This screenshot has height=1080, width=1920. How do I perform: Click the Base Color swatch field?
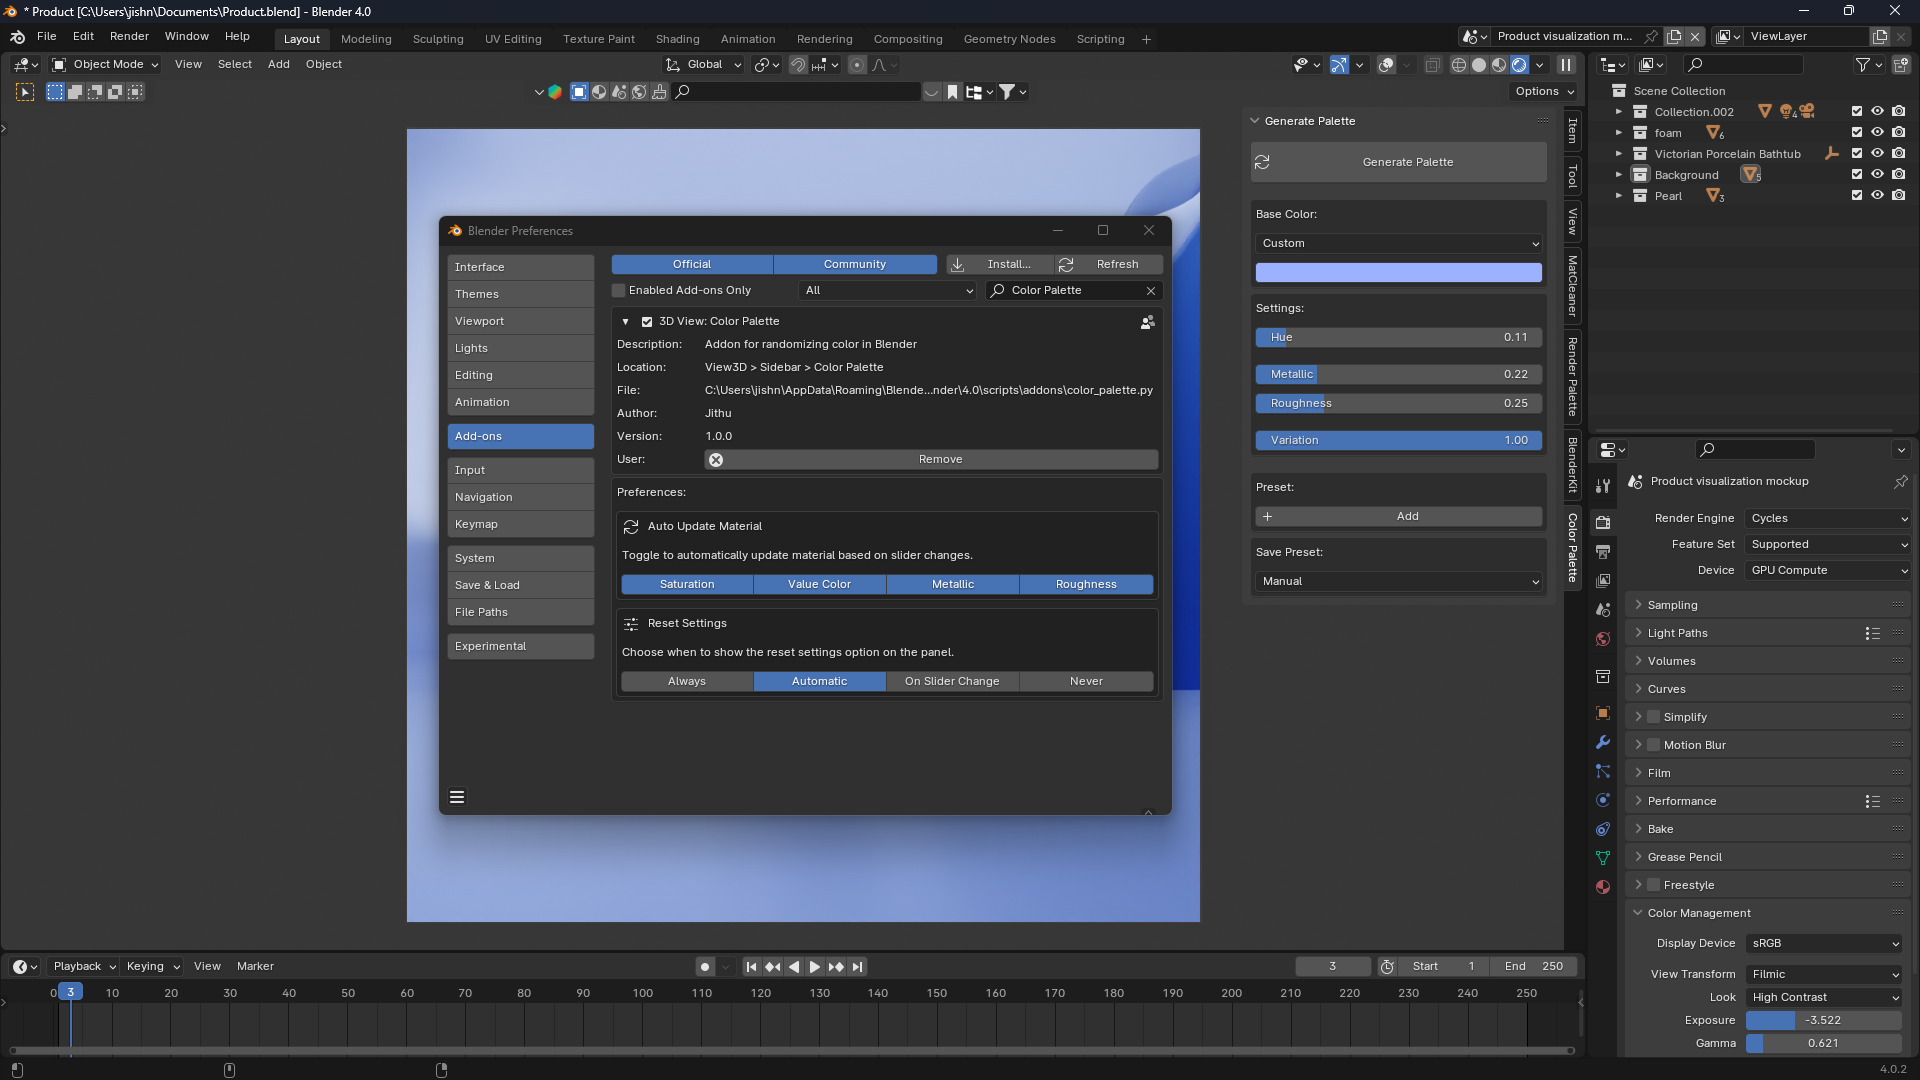(1398, 272)
